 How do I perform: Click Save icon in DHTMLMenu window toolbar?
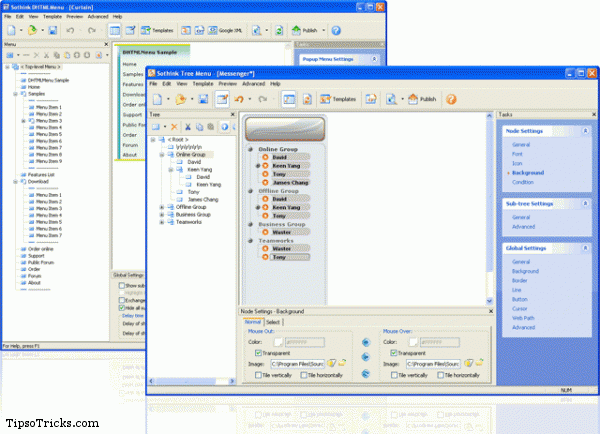pos(52,30)
